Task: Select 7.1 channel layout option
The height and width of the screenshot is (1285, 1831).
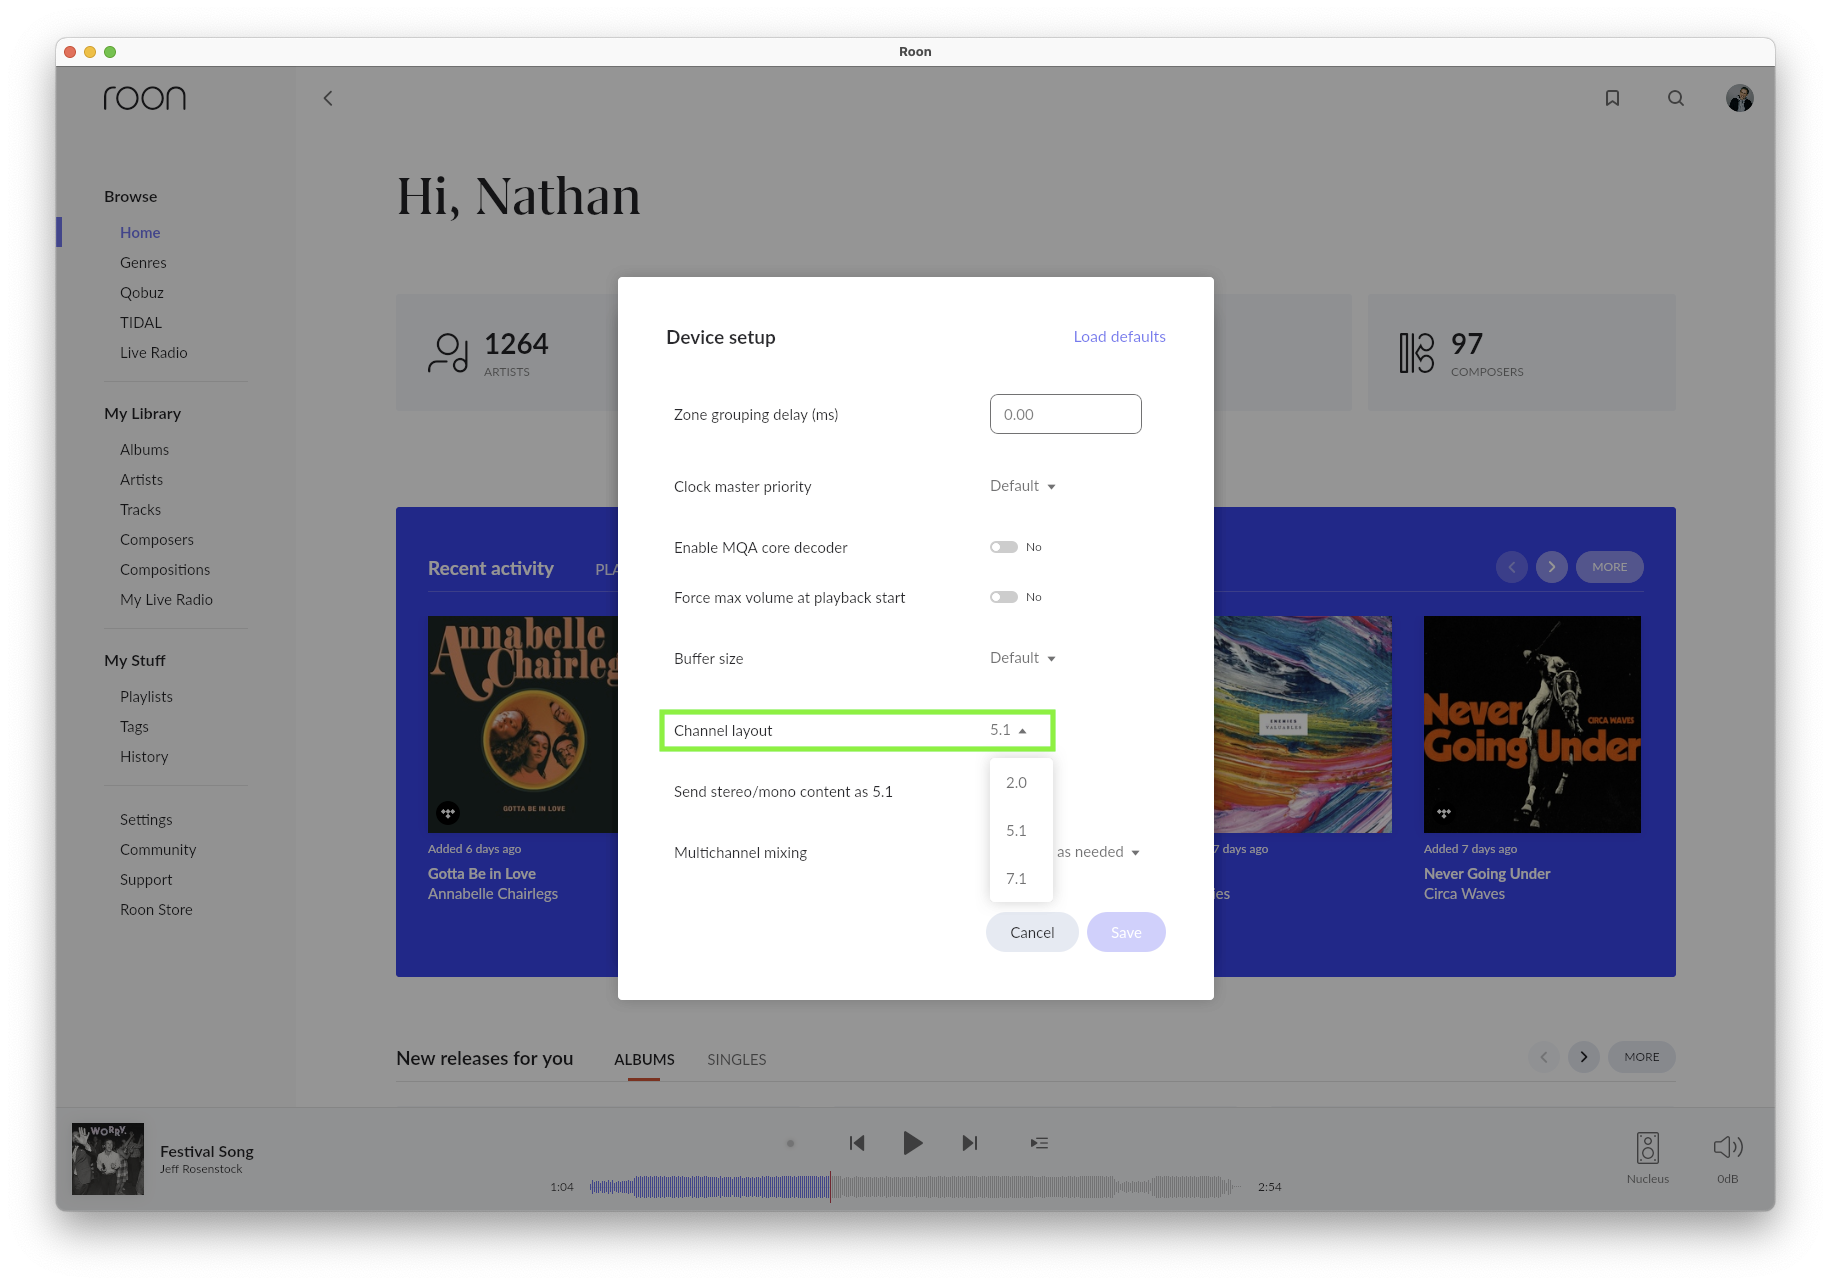Action: [1020, 878]
